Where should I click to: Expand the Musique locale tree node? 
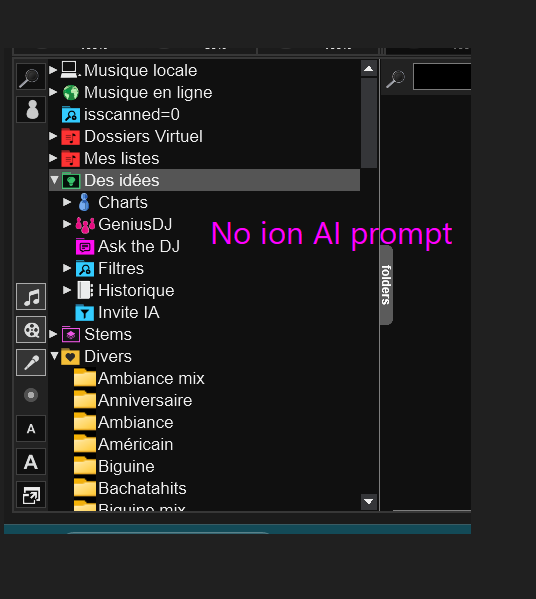click(x=53, y=70)
